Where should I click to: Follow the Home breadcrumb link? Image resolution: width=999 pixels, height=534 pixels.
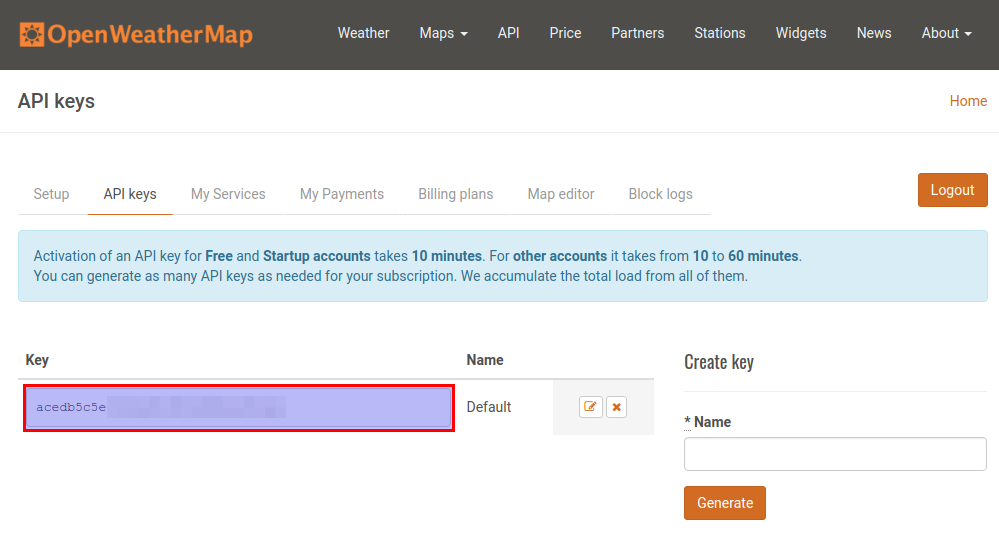click(968, 101)
